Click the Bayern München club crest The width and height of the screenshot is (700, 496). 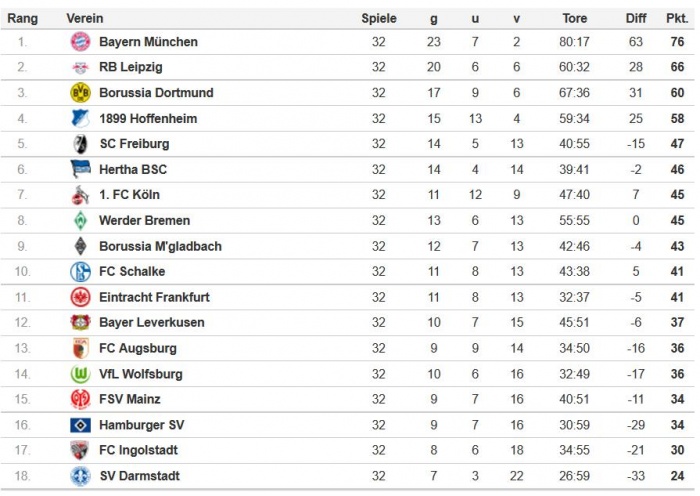80,42
